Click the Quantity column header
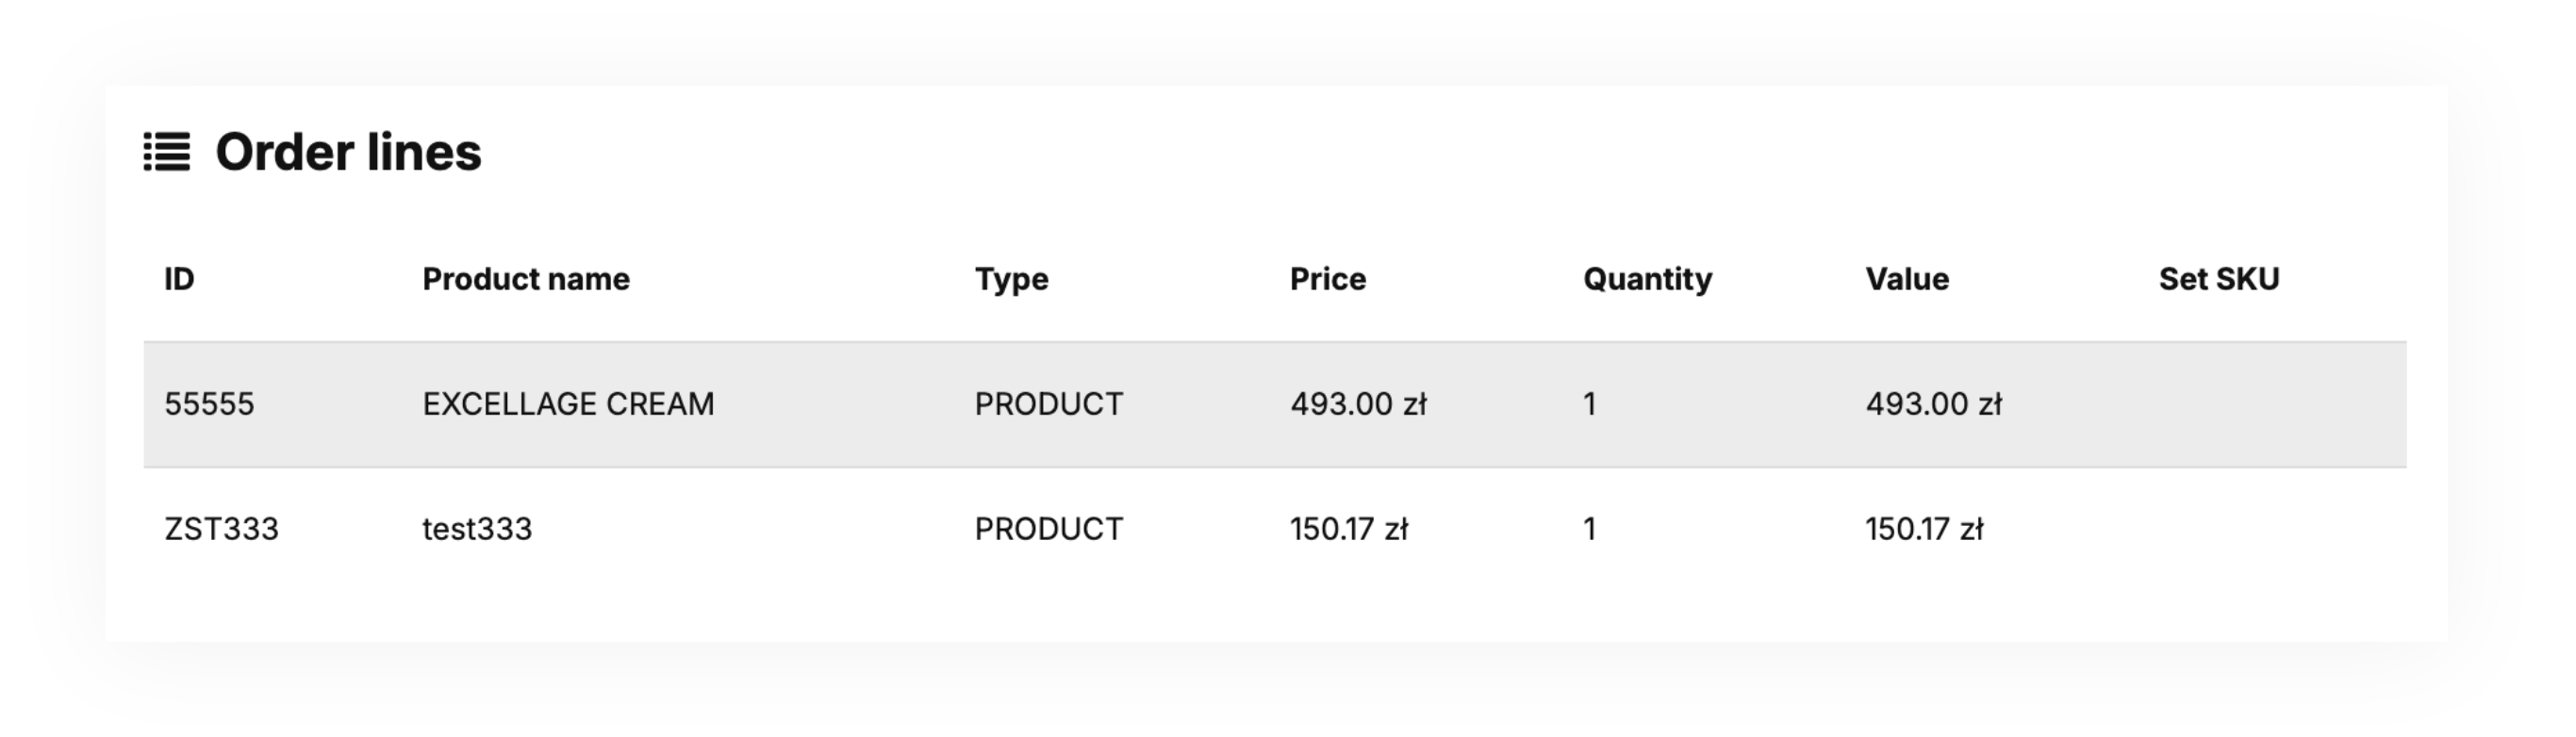 tap(1647, 279)
